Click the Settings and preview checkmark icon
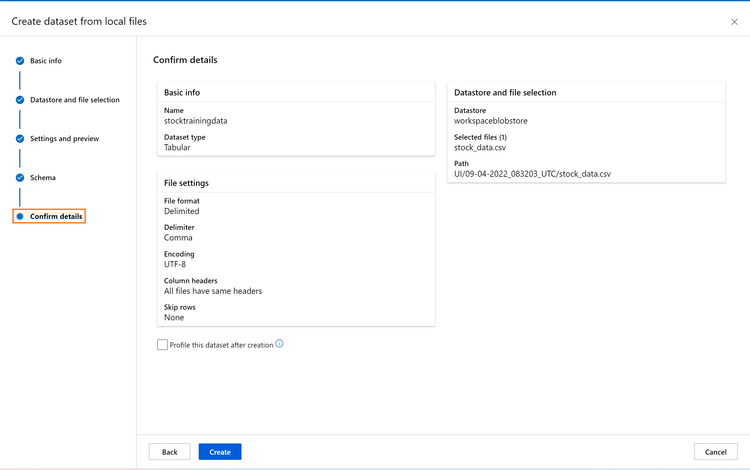This screenshot has width=750, height=470. click(x=20, y=139)
